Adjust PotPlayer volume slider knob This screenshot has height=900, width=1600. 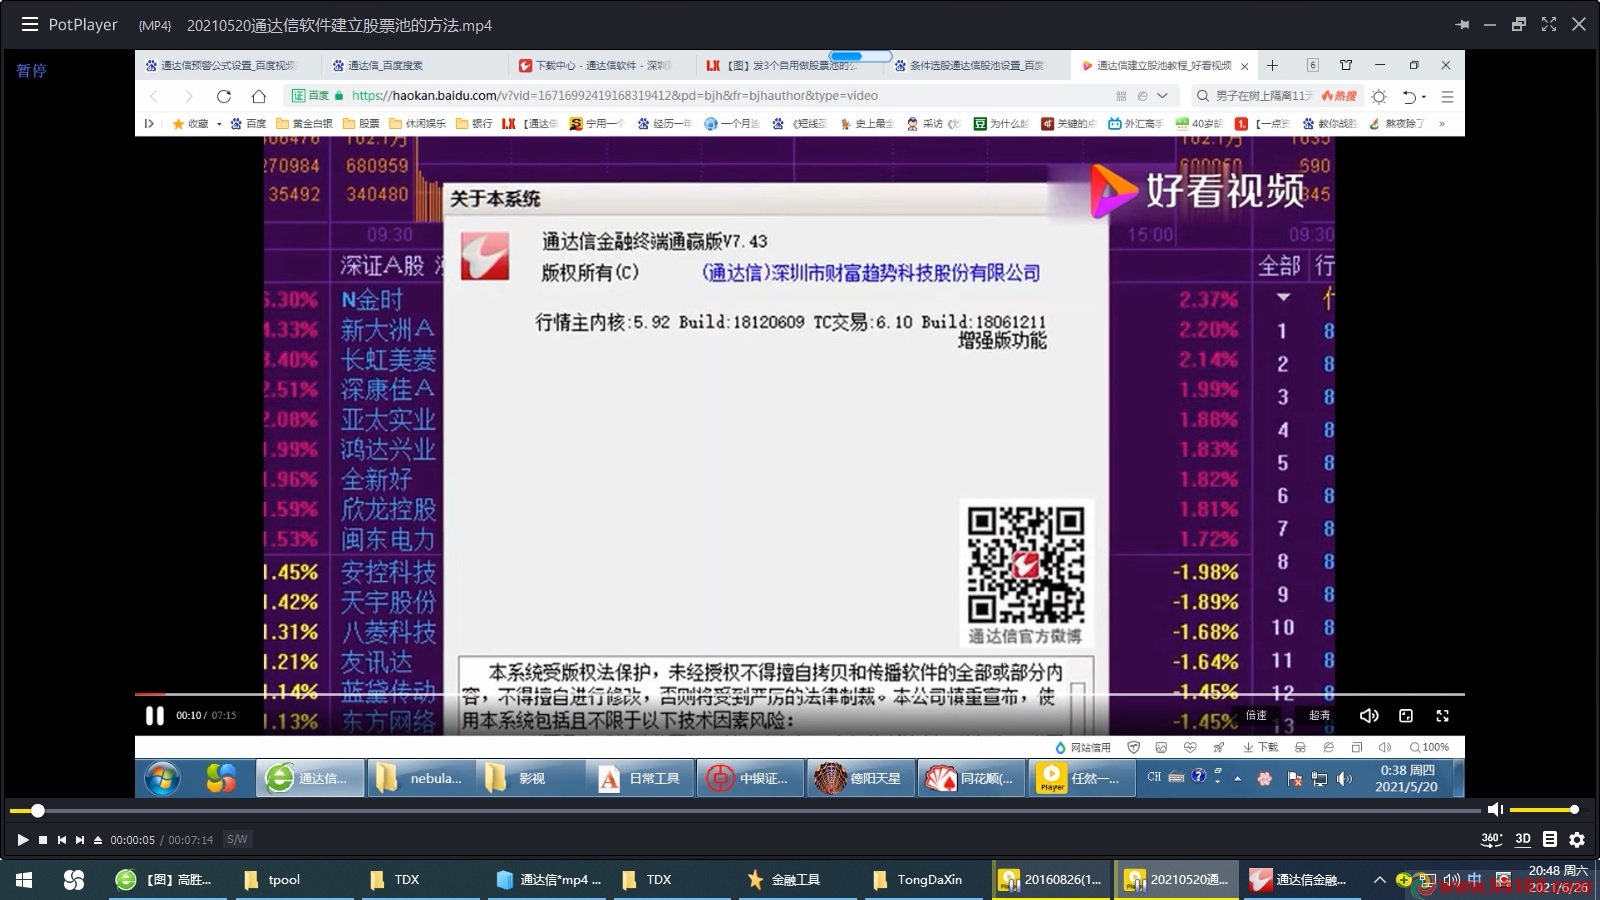(1574, 809)
